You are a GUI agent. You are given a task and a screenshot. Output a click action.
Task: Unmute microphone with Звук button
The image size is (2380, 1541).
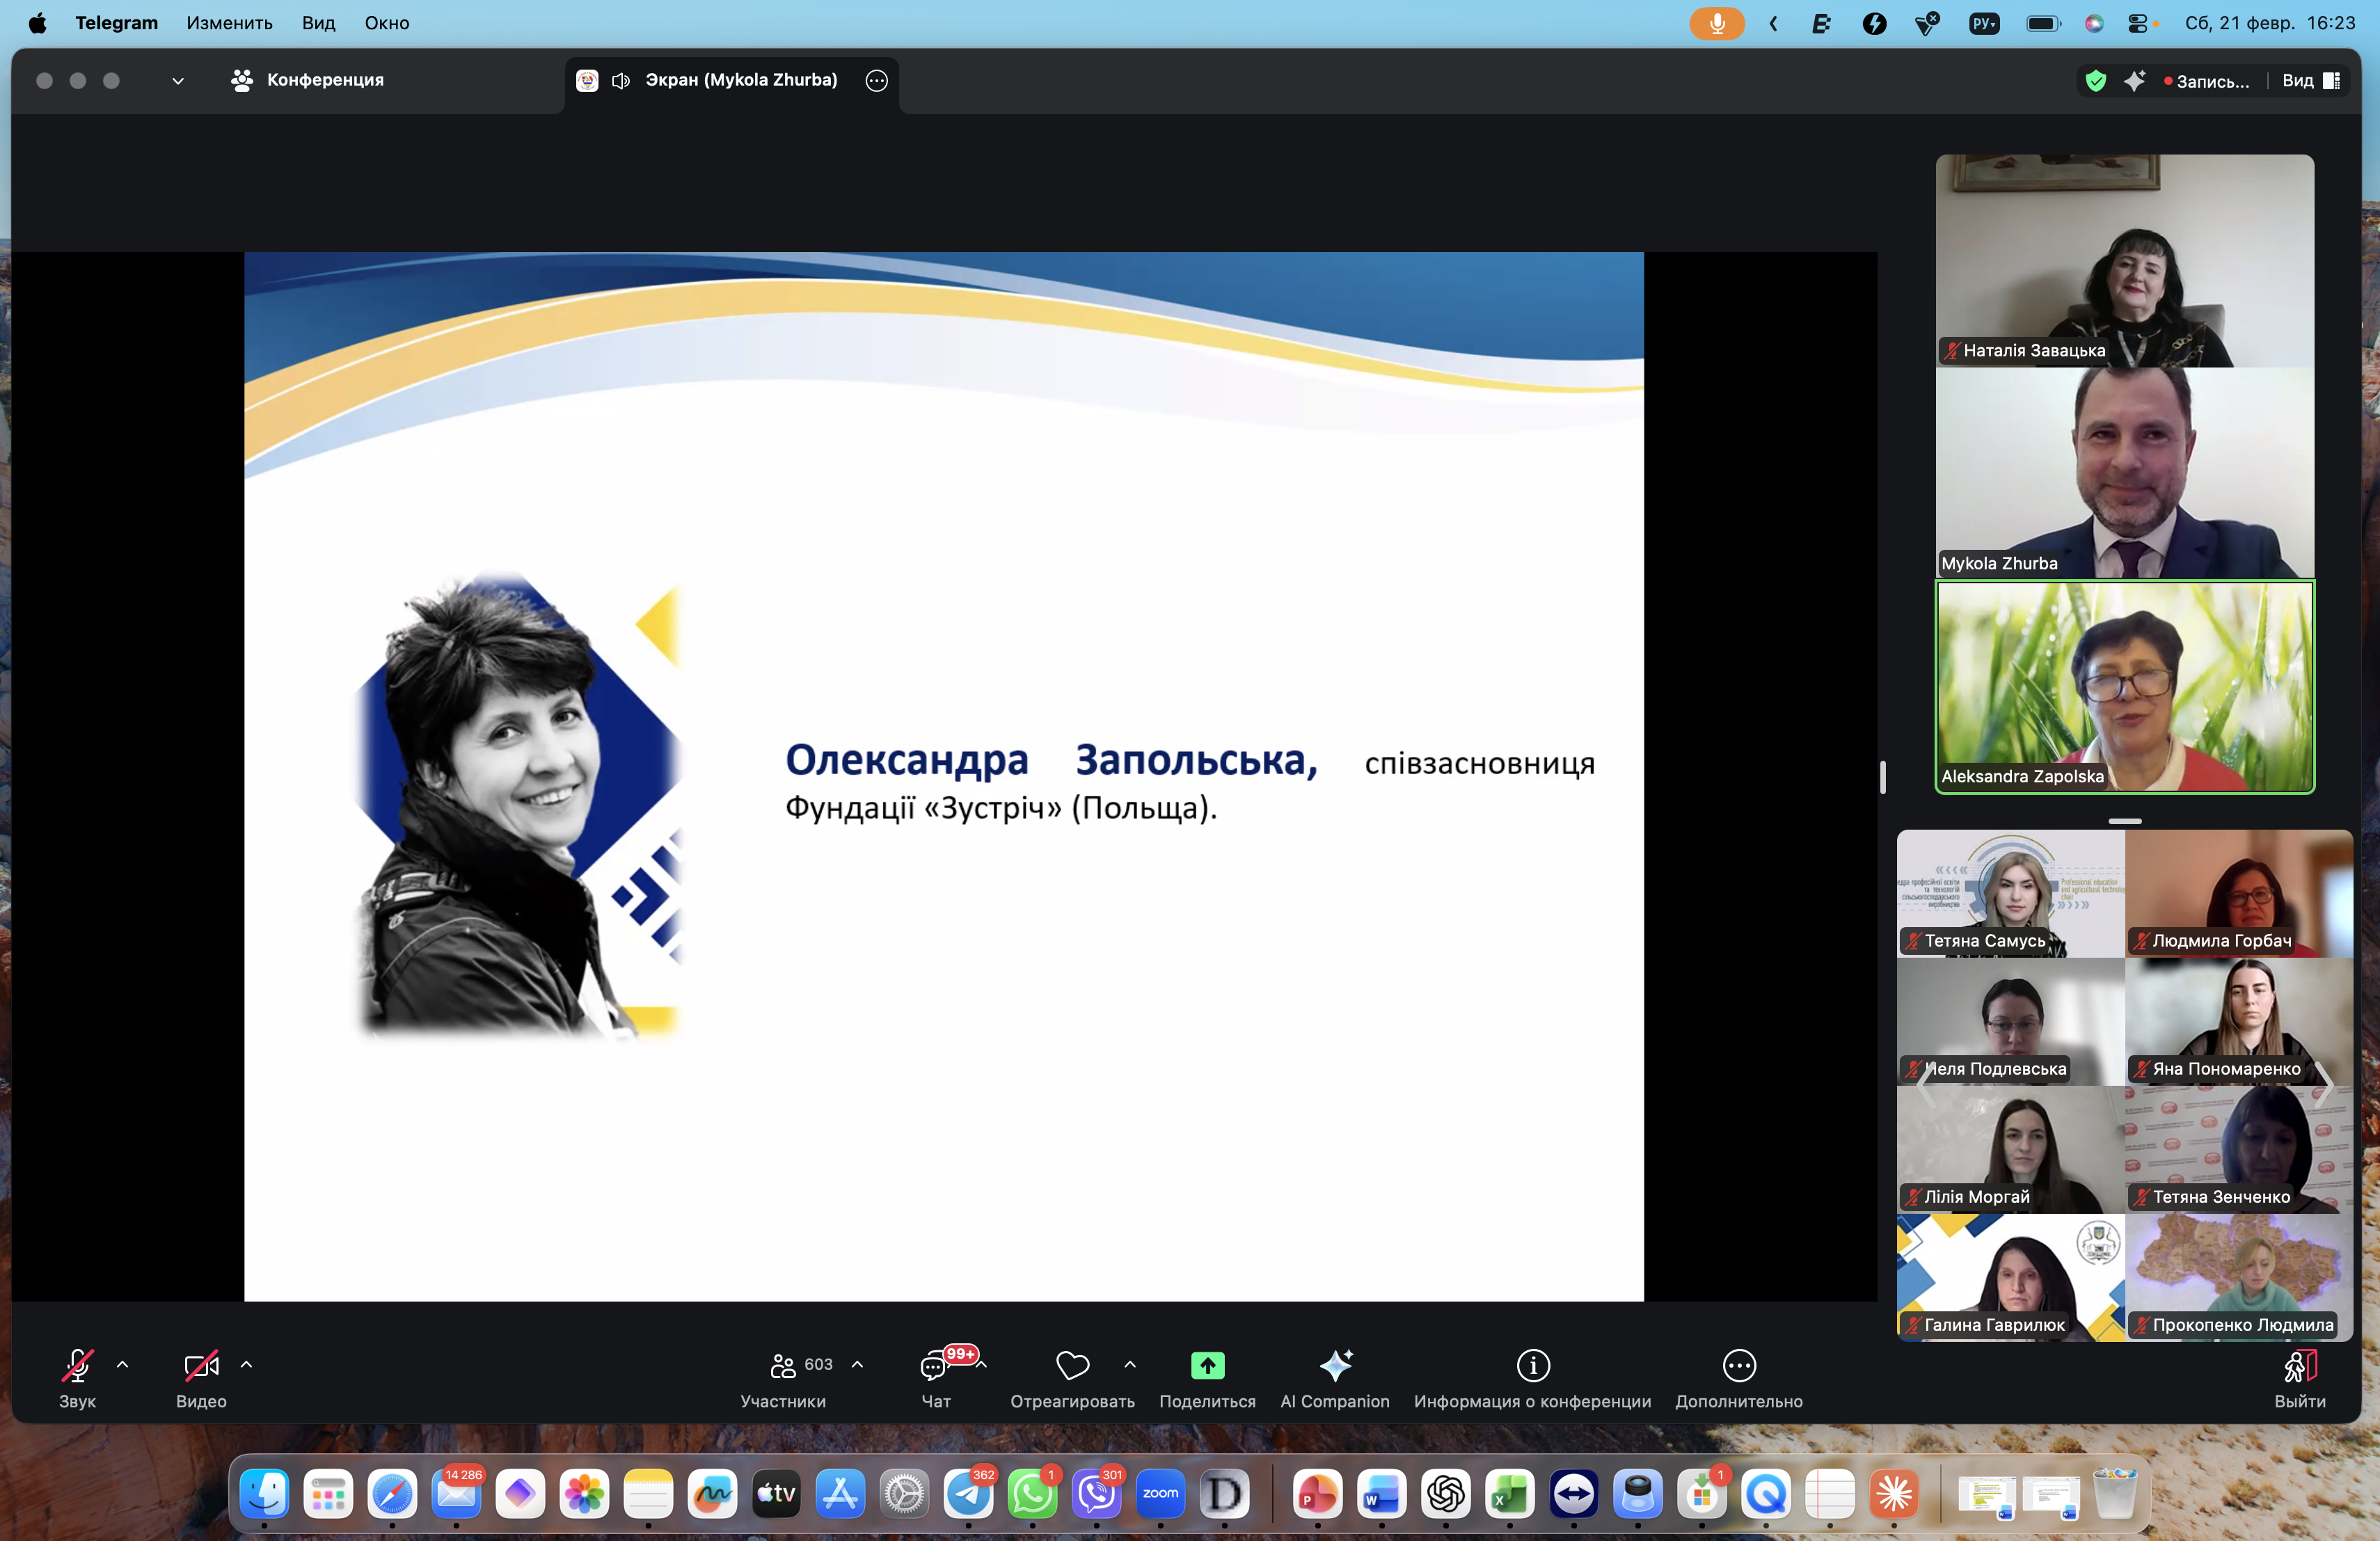[77, 1366]
